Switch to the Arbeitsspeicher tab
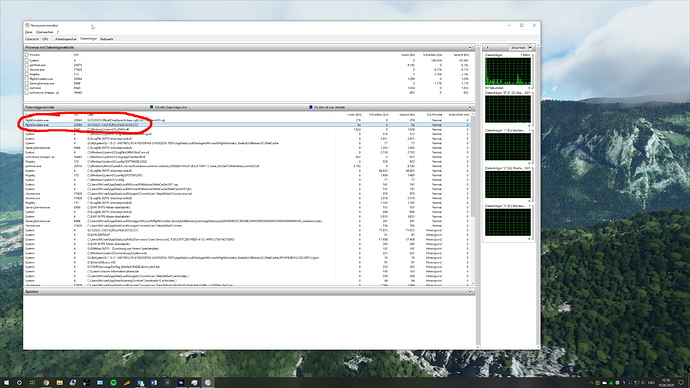 tap(66, 39)
